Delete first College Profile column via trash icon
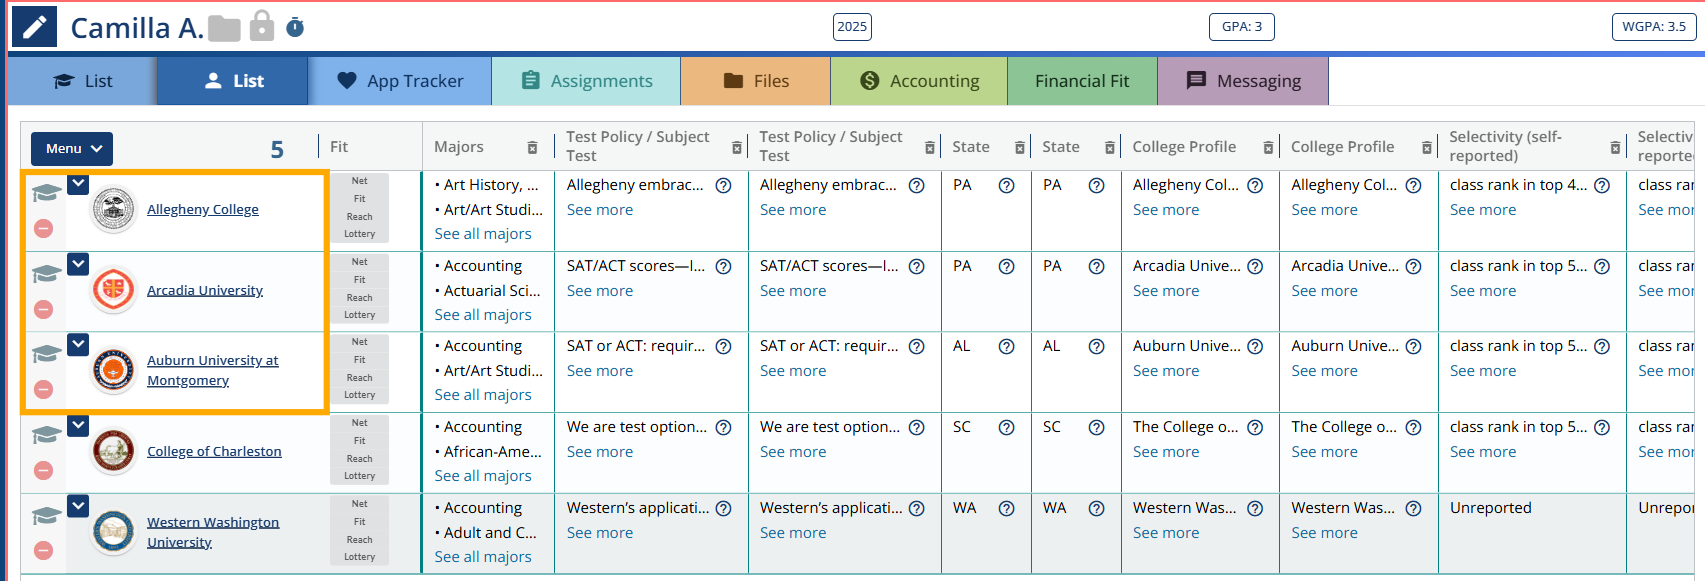The height and width of the screenshot is (581, 1705). 1268,147
